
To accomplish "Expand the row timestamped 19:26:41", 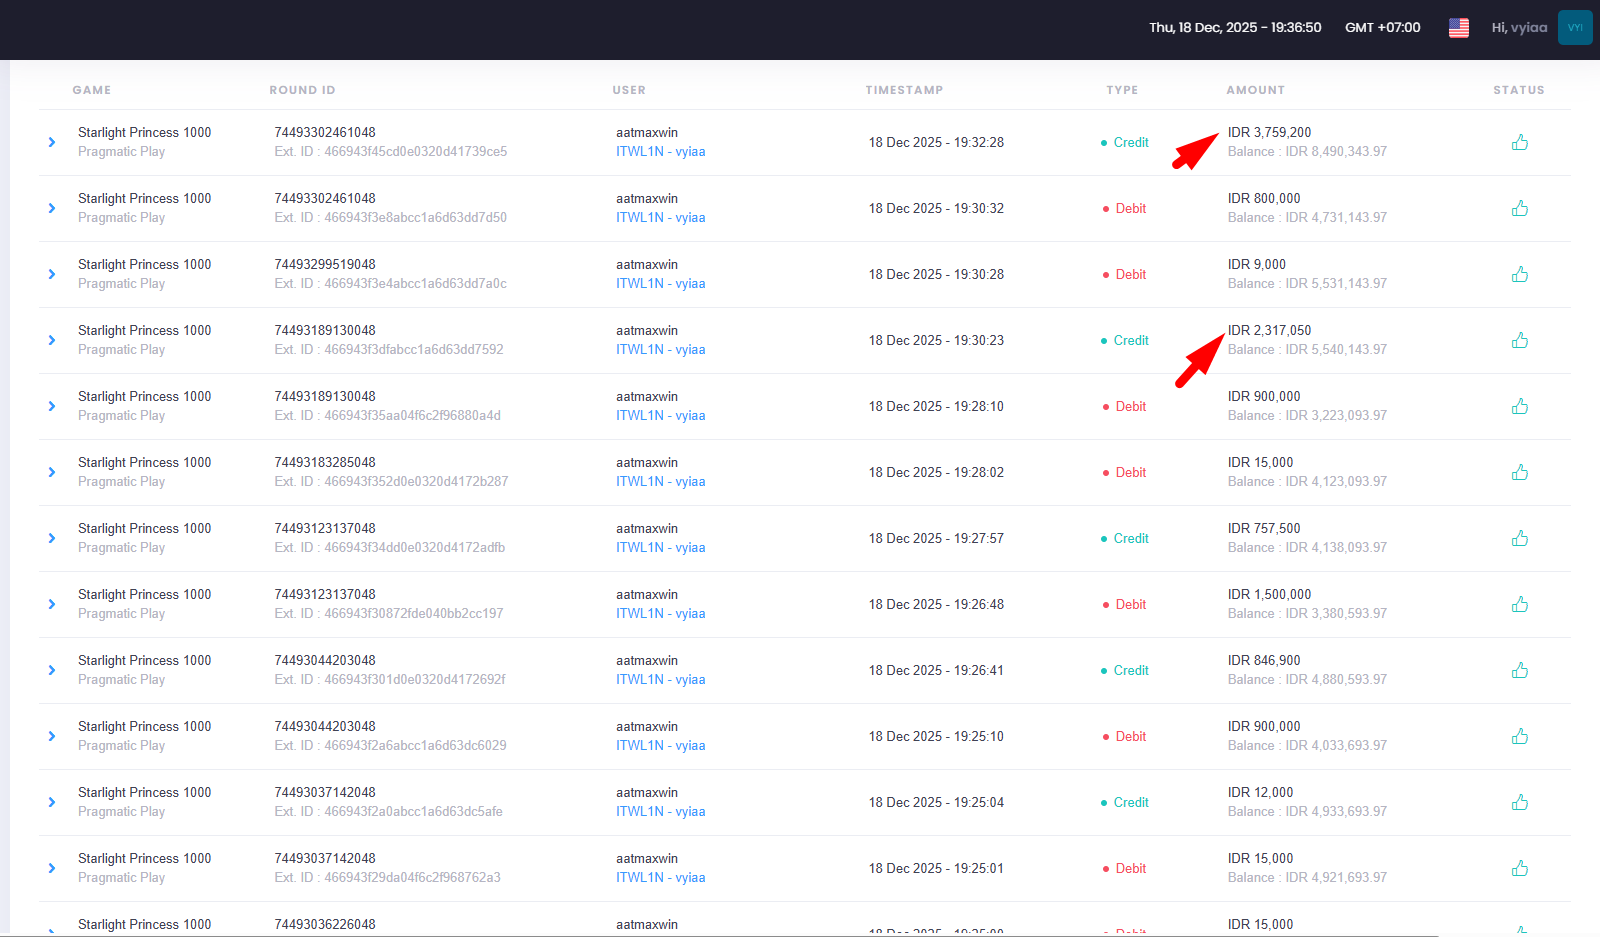I will (x=52, y=670).
